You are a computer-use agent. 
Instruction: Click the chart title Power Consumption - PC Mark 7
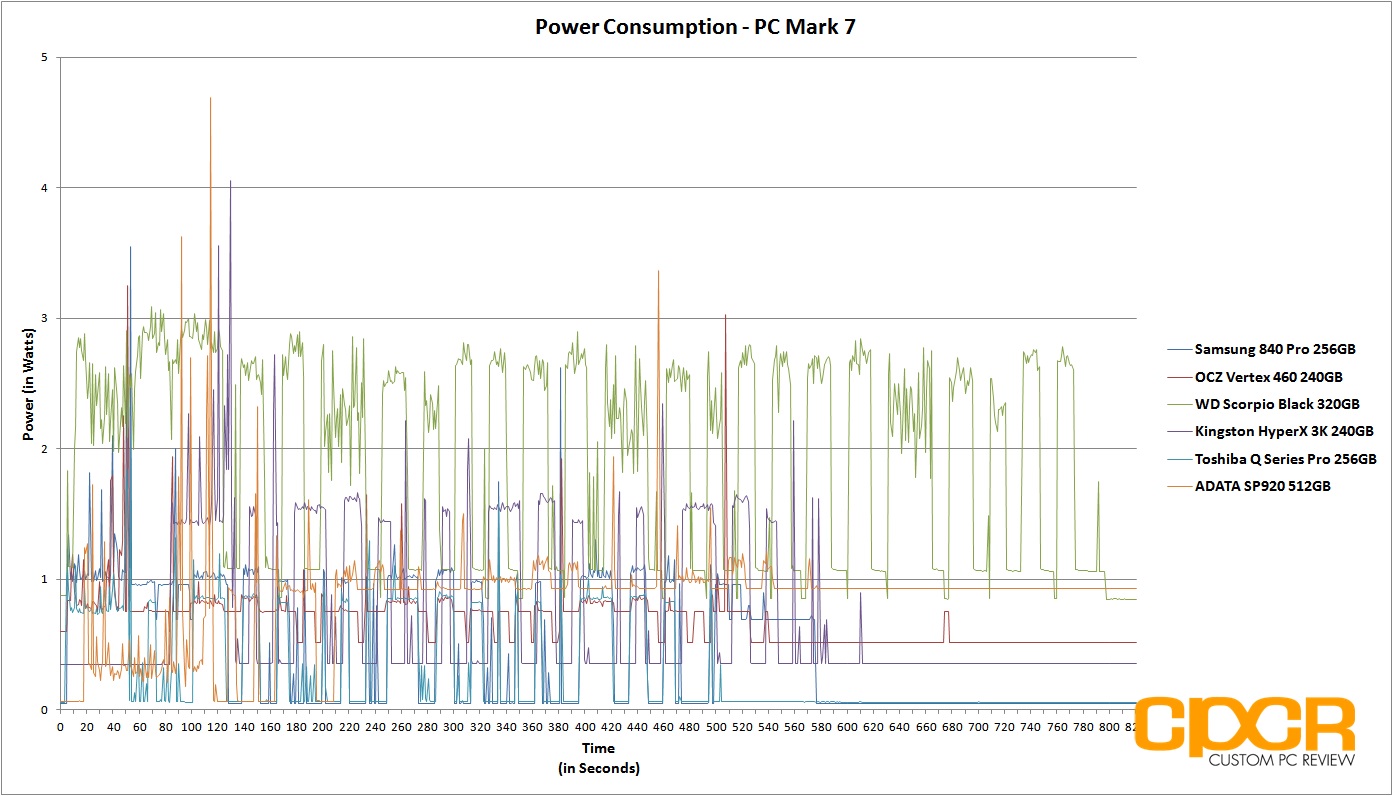coord(695,27)
